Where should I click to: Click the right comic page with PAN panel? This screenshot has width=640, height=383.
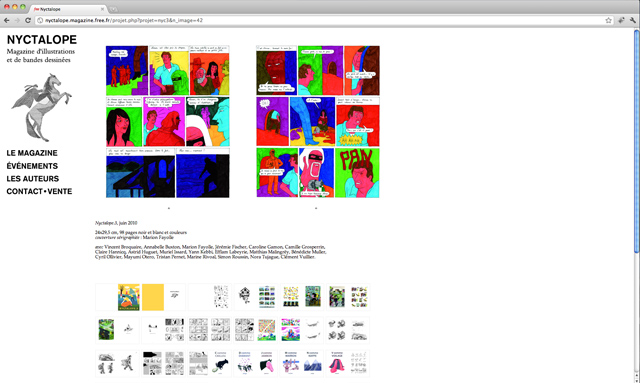coord(318,122)
